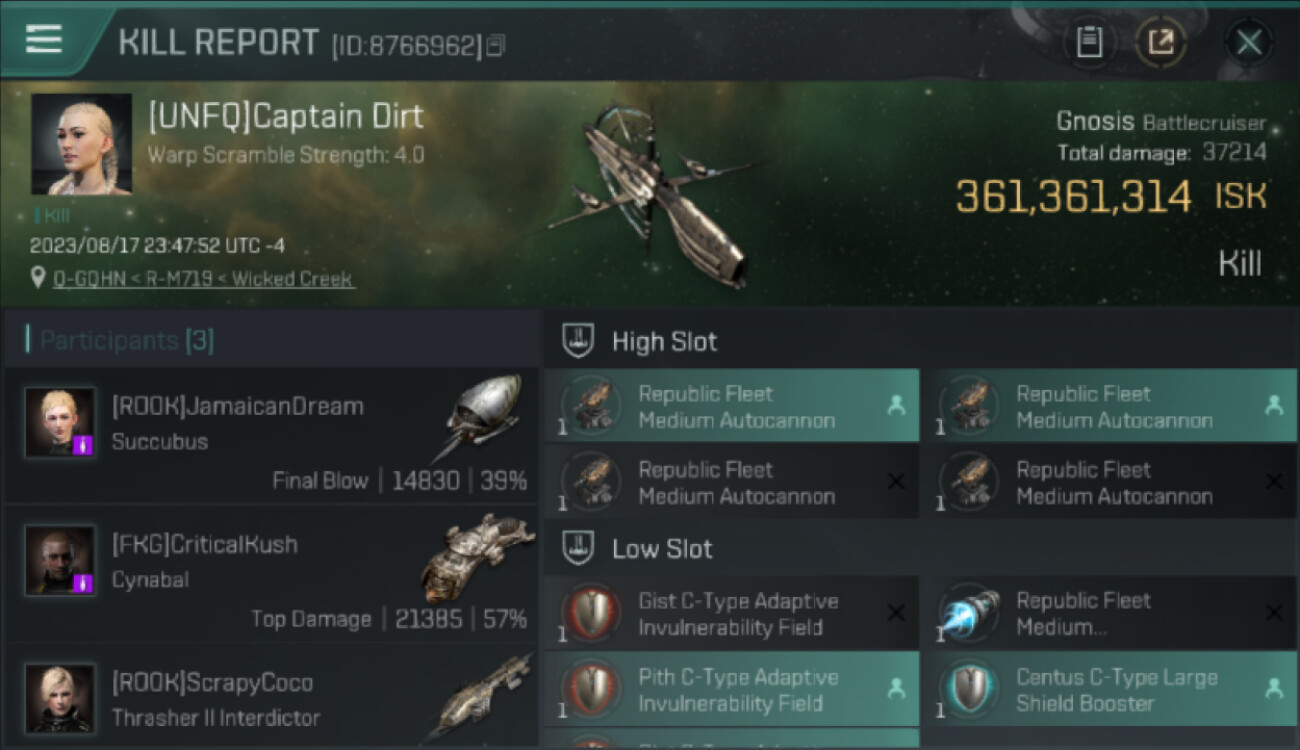The width and height of the screenshot is (1300, 750).
Task: Select JamaicanDream participant entry
Action: [x=271, y=435]
